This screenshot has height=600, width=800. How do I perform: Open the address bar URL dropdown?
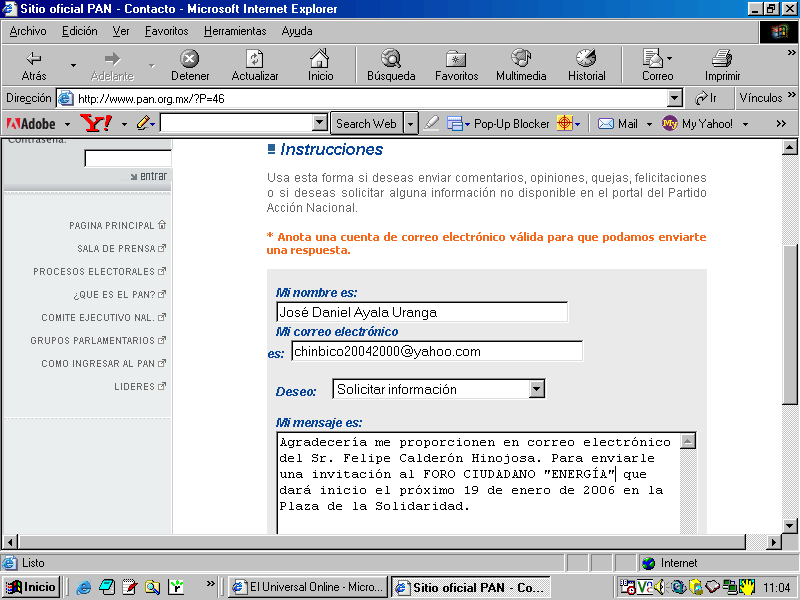coord(674,98)
